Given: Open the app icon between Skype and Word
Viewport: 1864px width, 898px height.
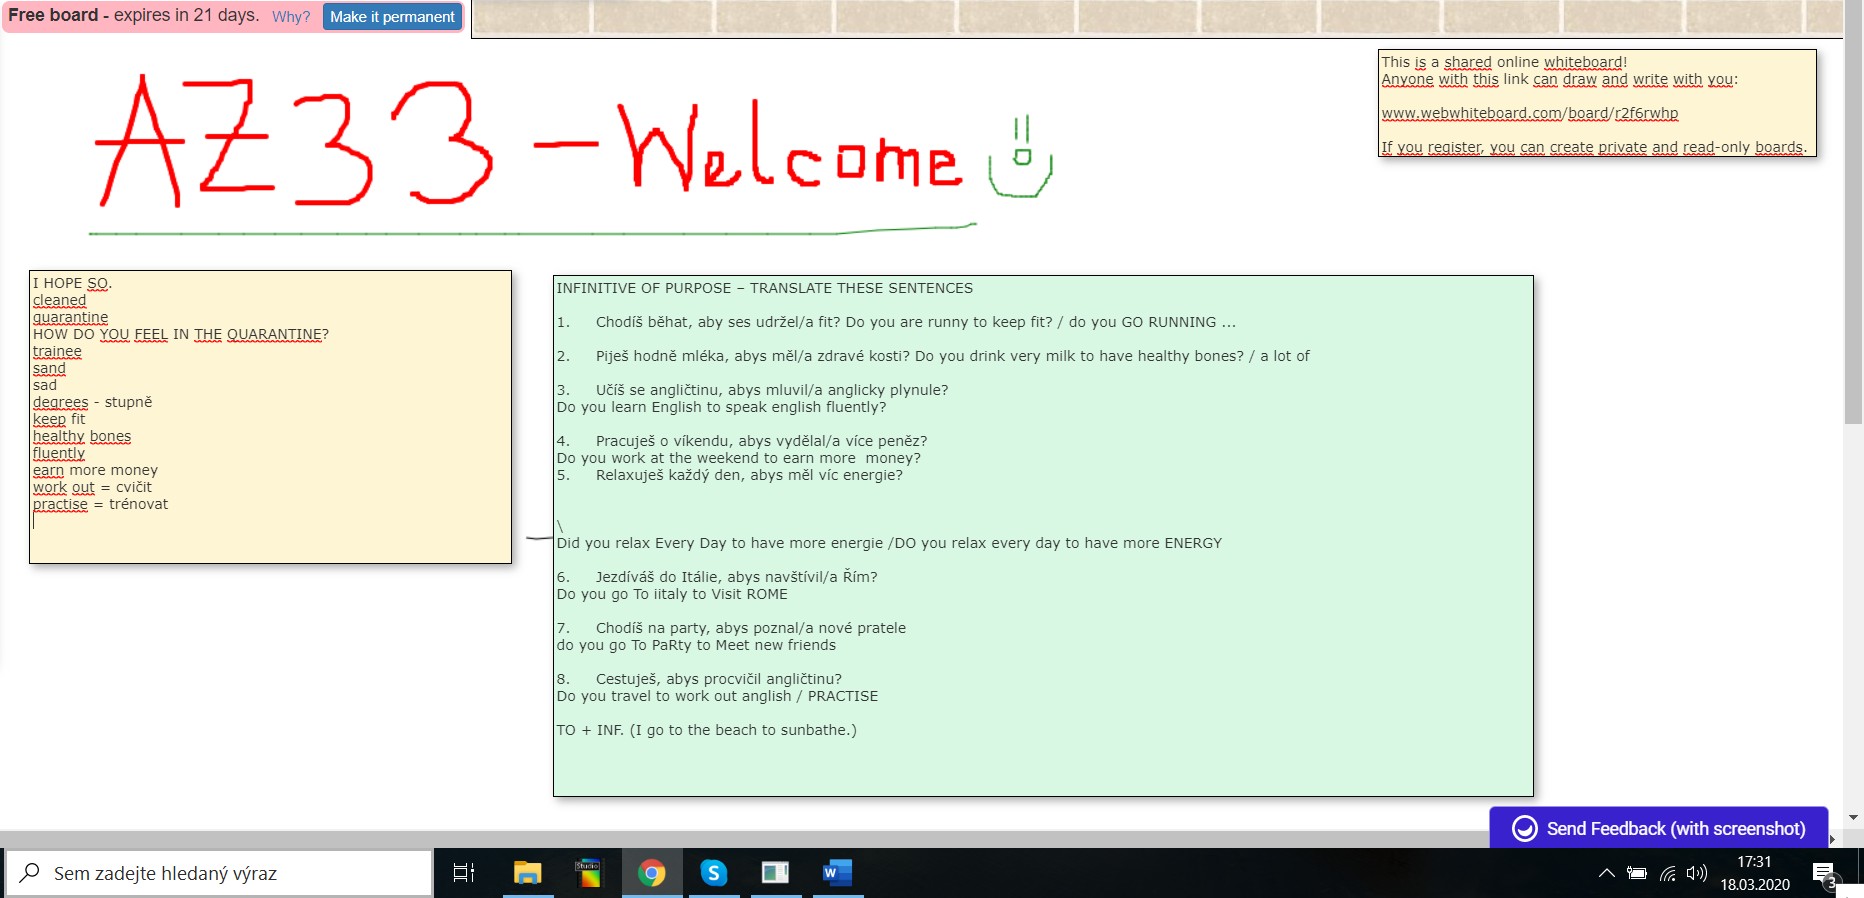Looking at the screenshot, I should (775, 873).
